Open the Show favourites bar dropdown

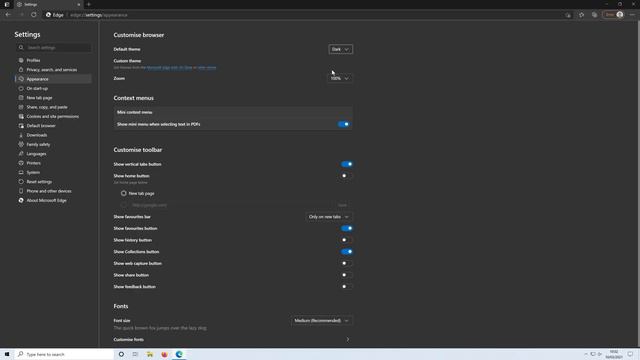point(329,217)
